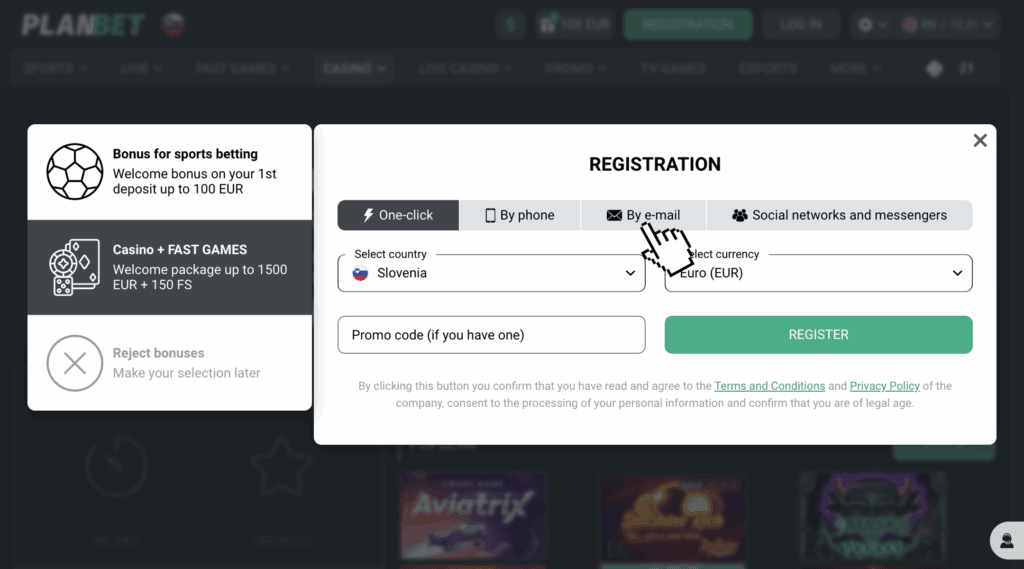Click the people icon for social networks
Viewport: 1024px width, 569px height.
point(740,215)
